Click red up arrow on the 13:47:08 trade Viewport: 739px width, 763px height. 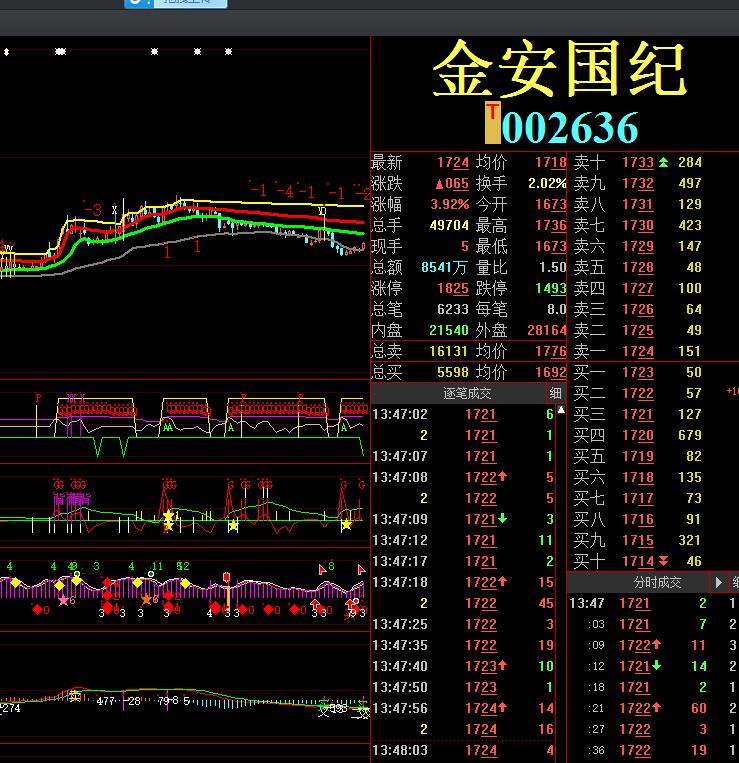point(503,476)
